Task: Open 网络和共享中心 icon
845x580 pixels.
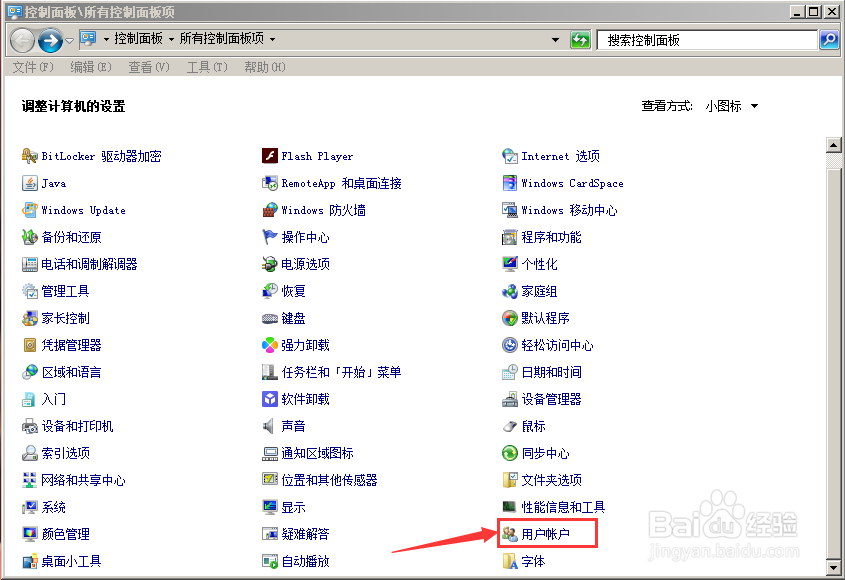Action: click(x=29, y=480)
